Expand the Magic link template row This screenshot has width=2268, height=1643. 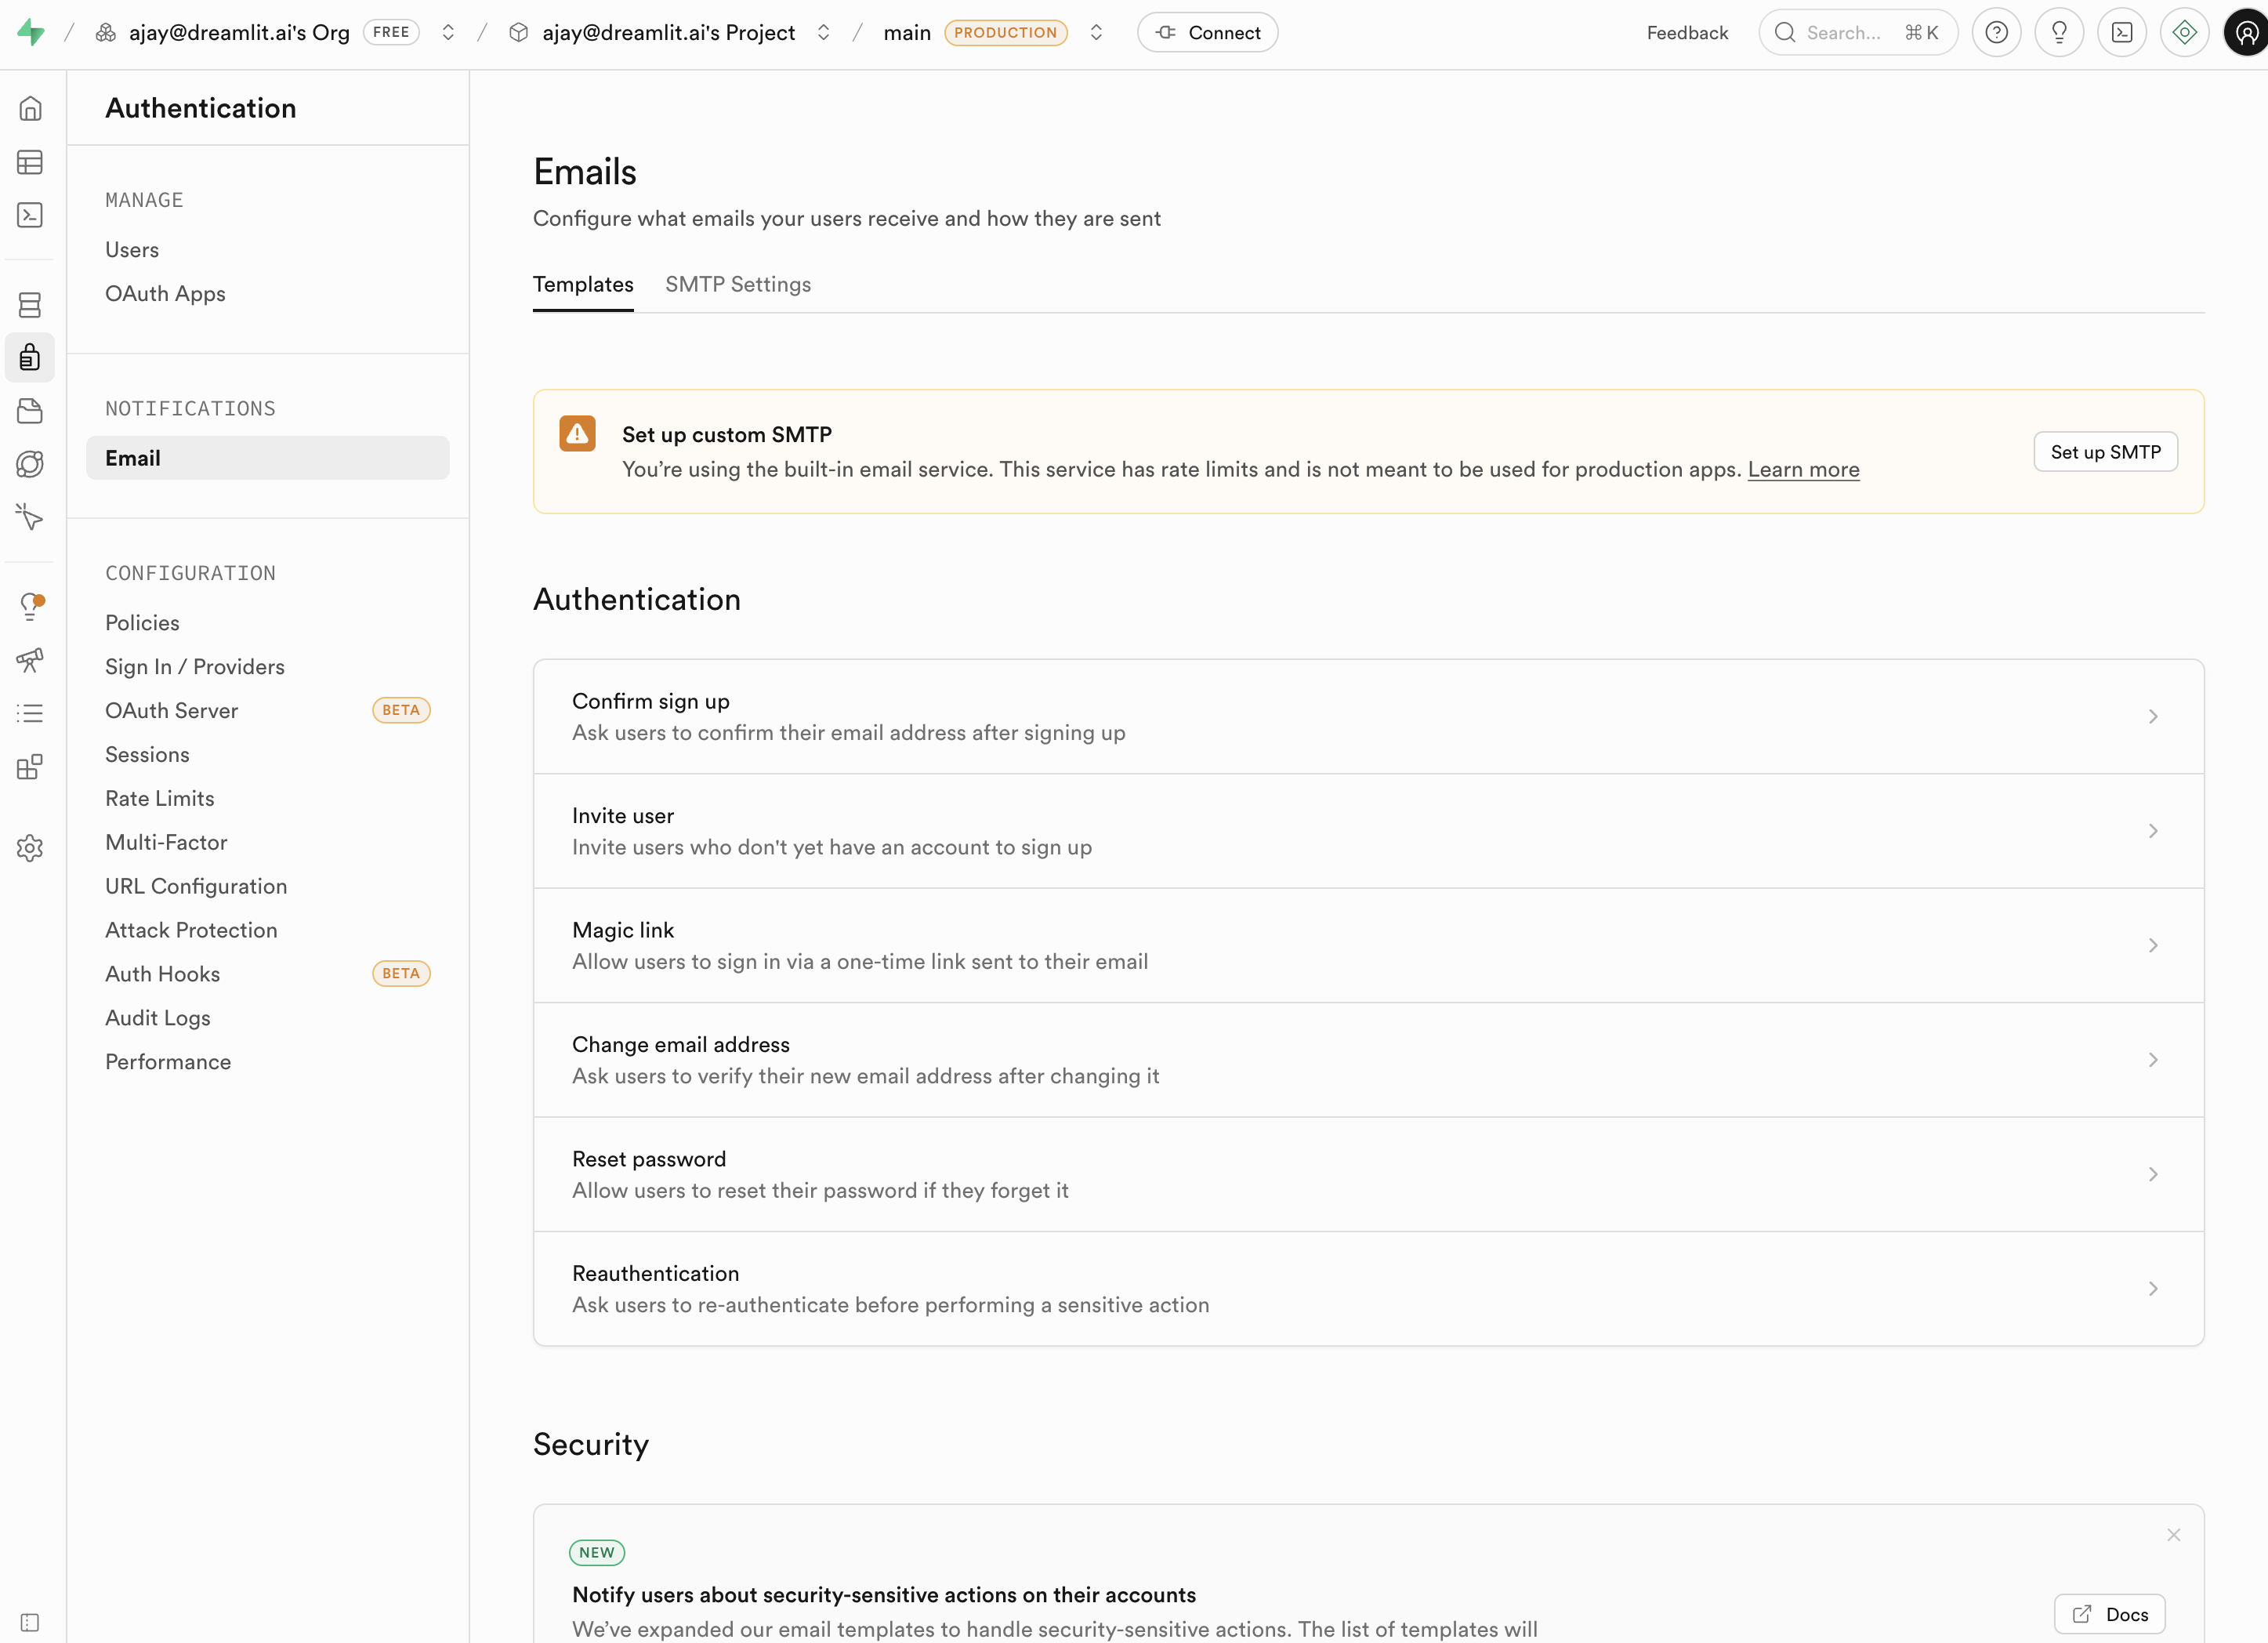(x=1368, y=944)
